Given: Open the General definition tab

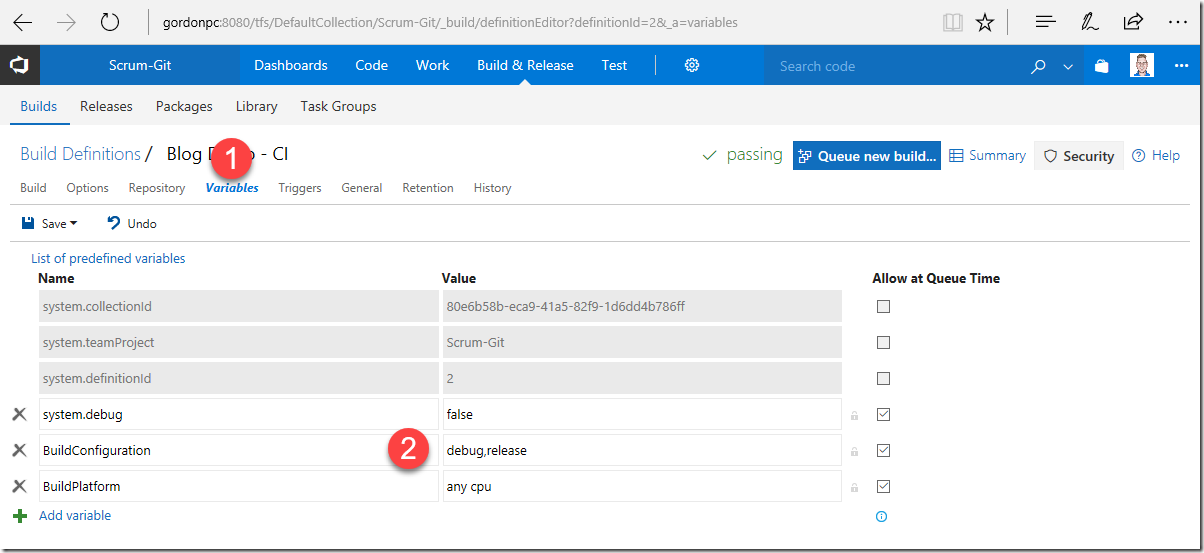Looking at the screenshot, I should 362,188.
